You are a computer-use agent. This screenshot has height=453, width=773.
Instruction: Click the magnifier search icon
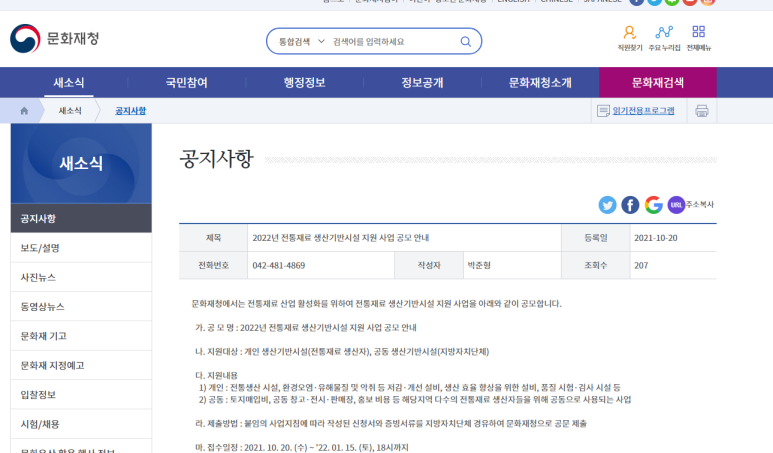[465, 41]
